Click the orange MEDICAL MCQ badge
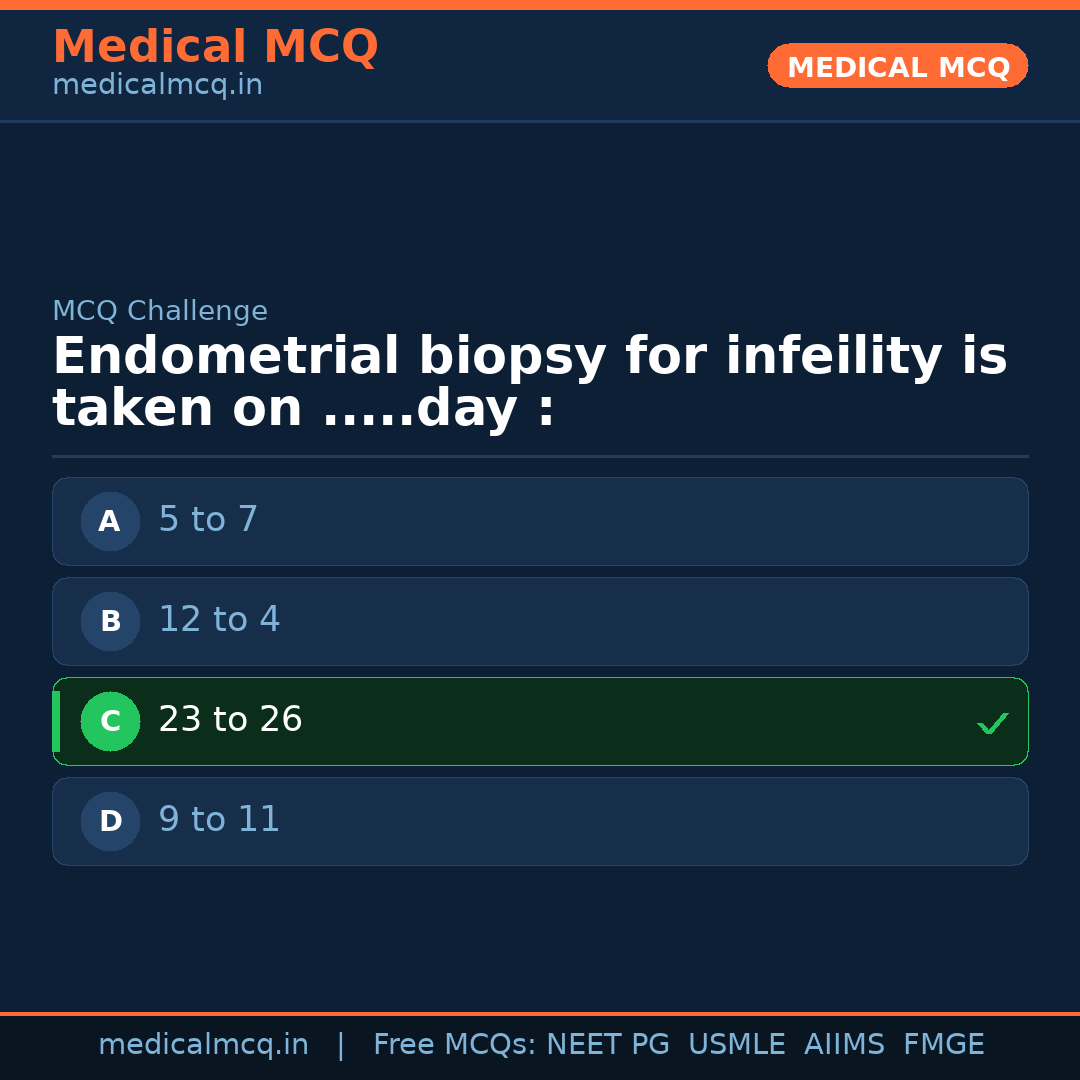 click(897, 66)
